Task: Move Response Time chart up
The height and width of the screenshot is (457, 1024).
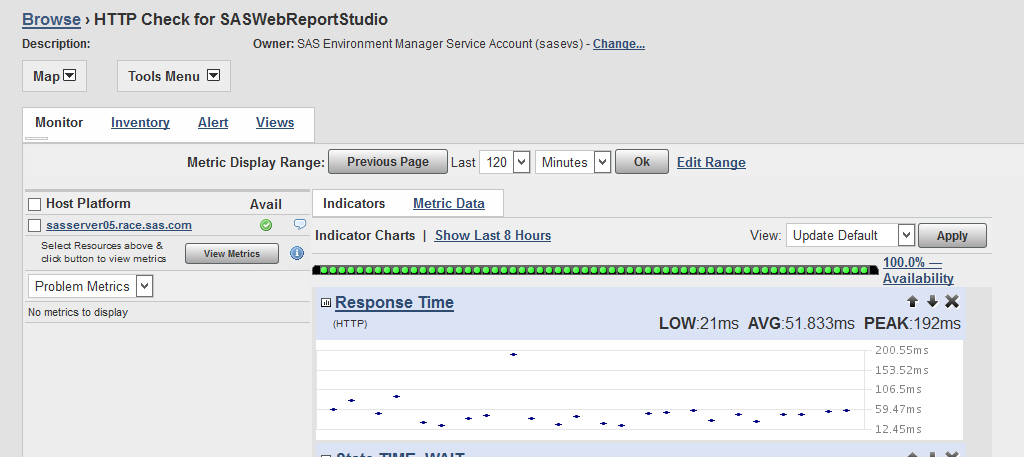Action: point(912,301)
